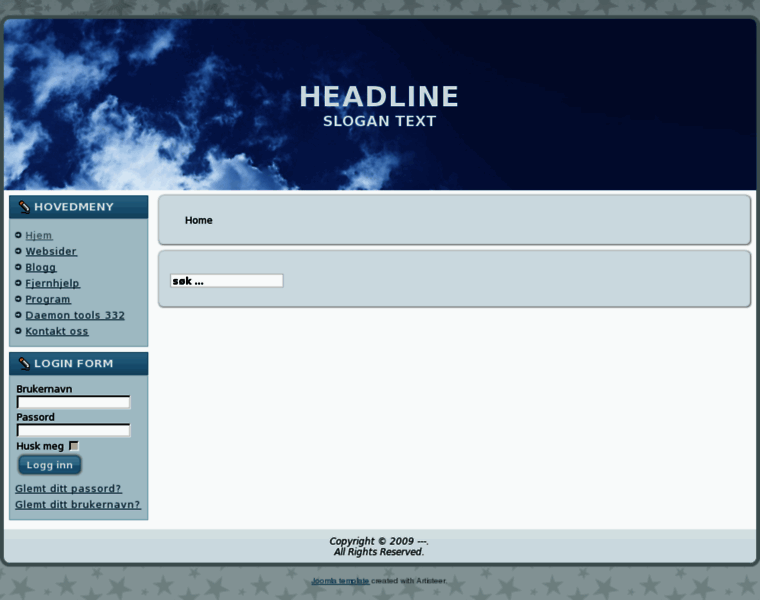This screenshot has height=600, width=760.
Task: Click the bullet icon next to Blogg
Action: click(x=18, y=267)
